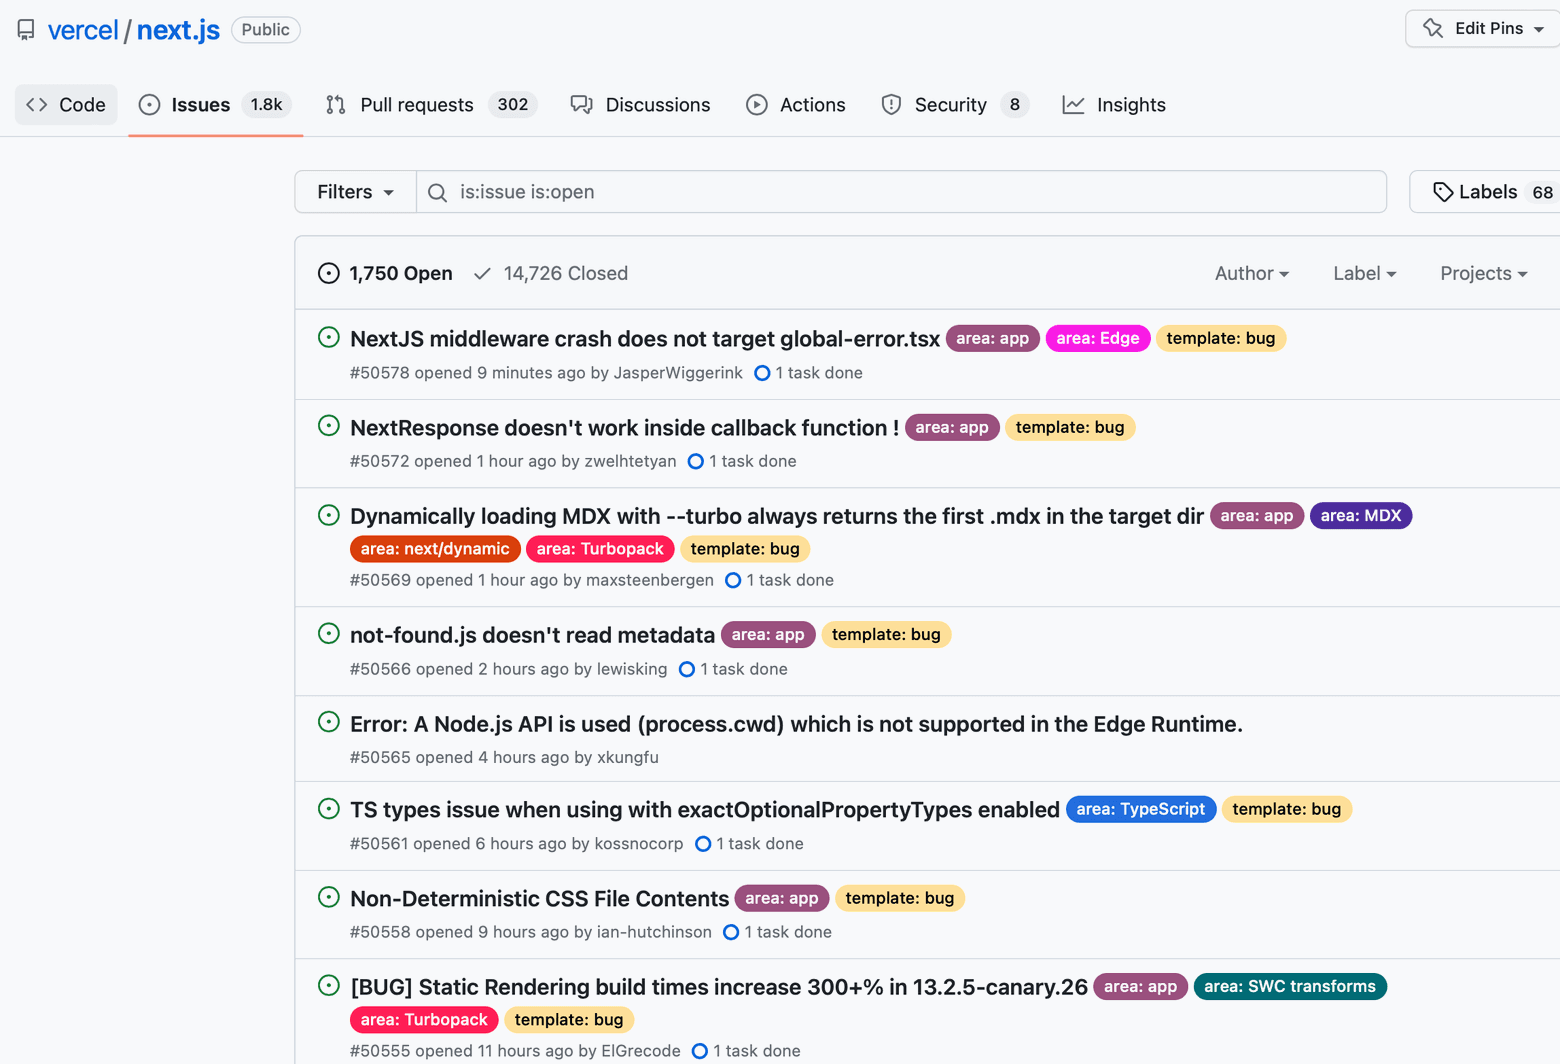Click open icon for TS types issue
Screen dimensions: 1560x1064
[329, 808]
